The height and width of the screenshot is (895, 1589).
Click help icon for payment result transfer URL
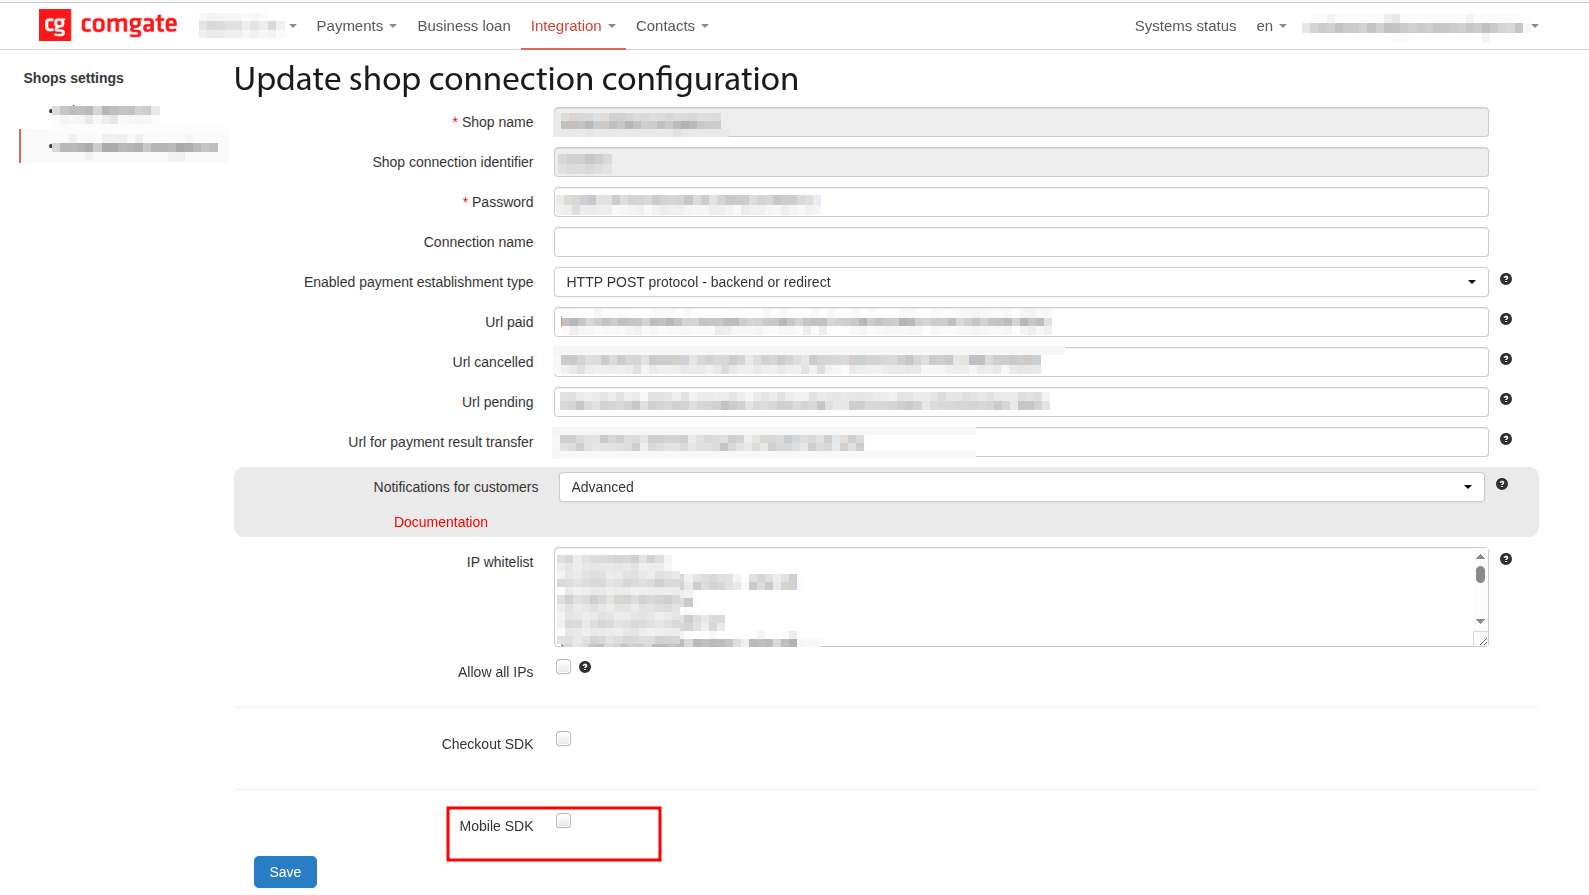coord(1505,439)
